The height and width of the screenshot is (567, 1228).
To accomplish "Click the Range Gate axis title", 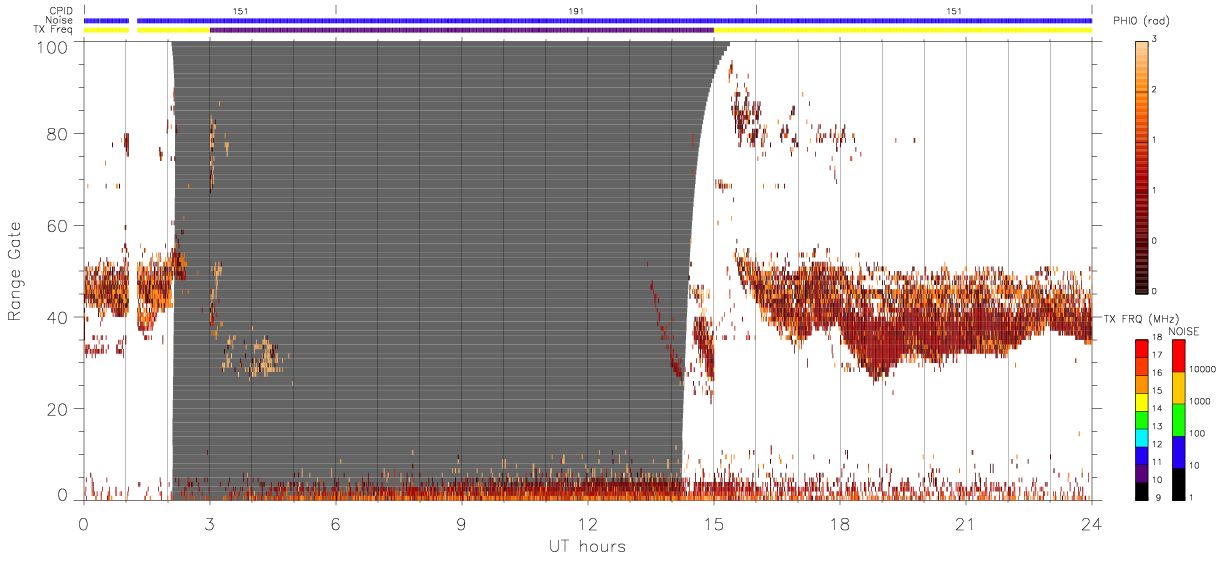I will [15, 272].
